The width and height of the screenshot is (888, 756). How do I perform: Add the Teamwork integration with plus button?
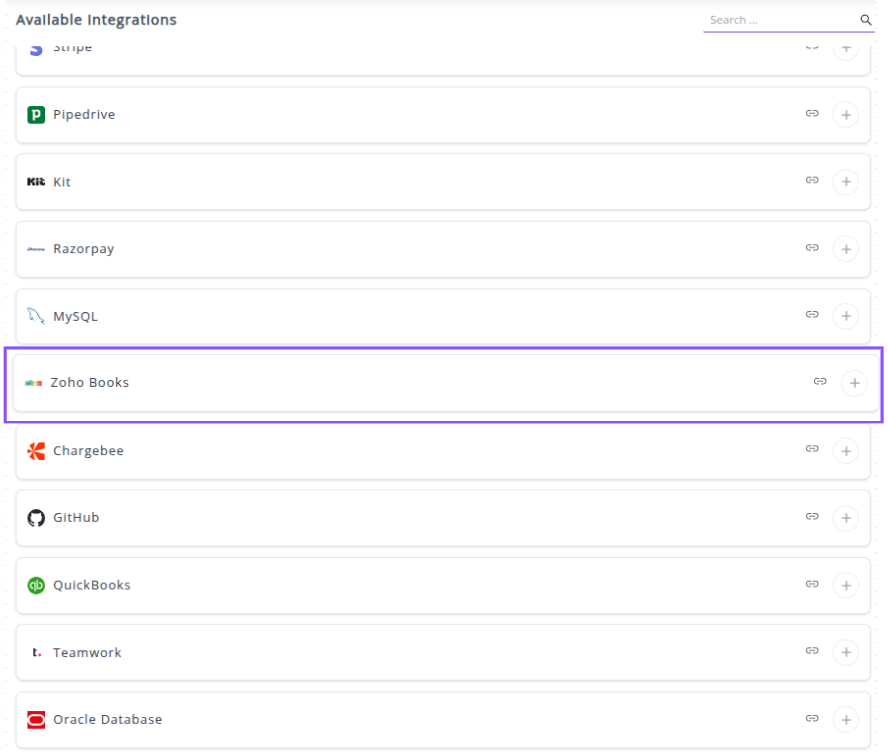(x=846, y=653)
